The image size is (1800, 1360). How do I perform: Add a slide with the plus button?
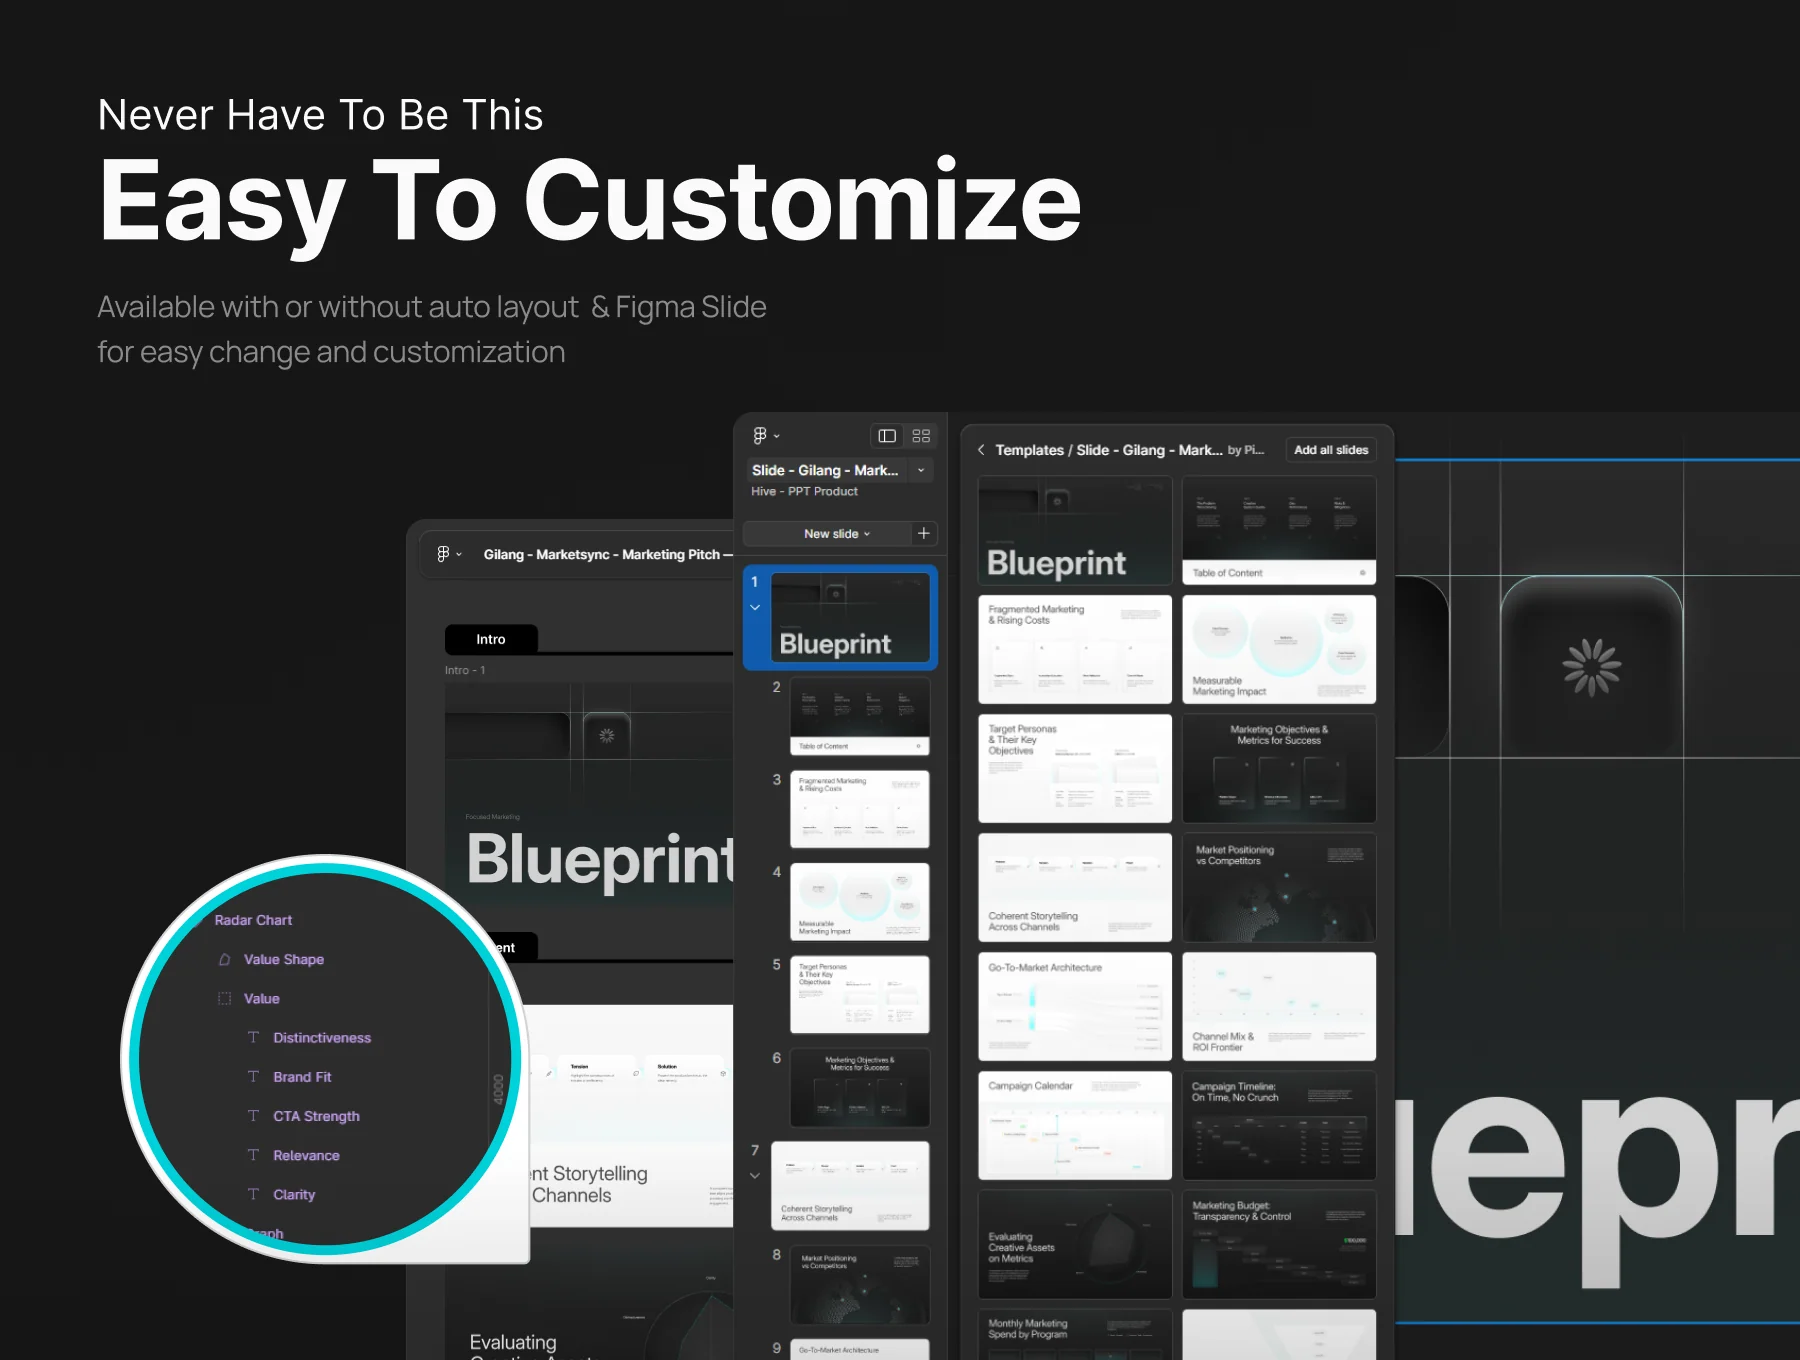924,534
